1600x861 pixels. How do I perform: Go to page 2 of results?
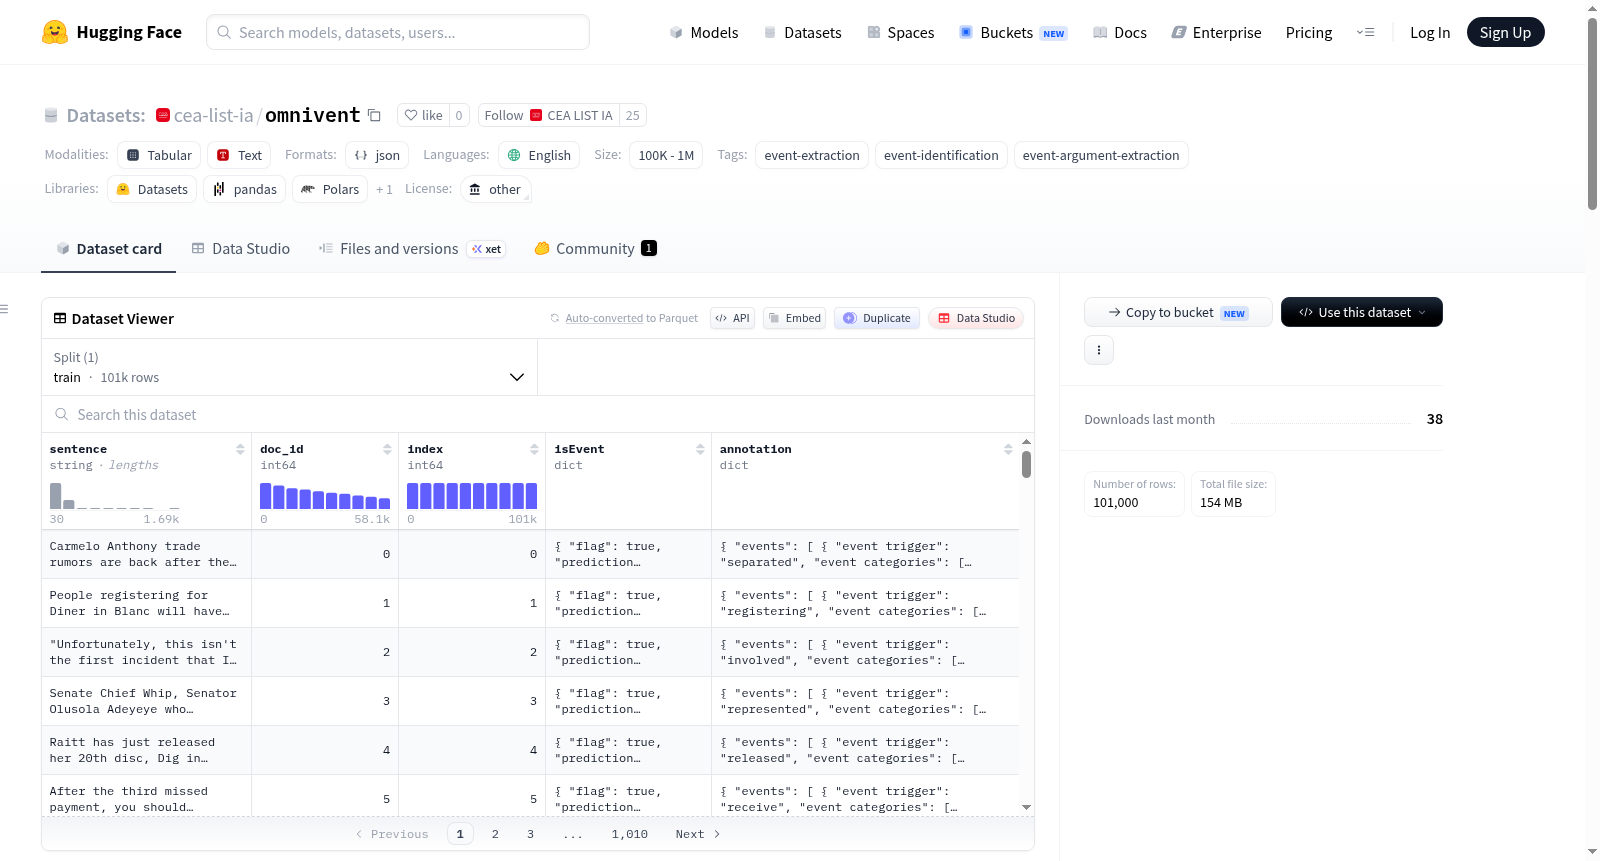495,834
